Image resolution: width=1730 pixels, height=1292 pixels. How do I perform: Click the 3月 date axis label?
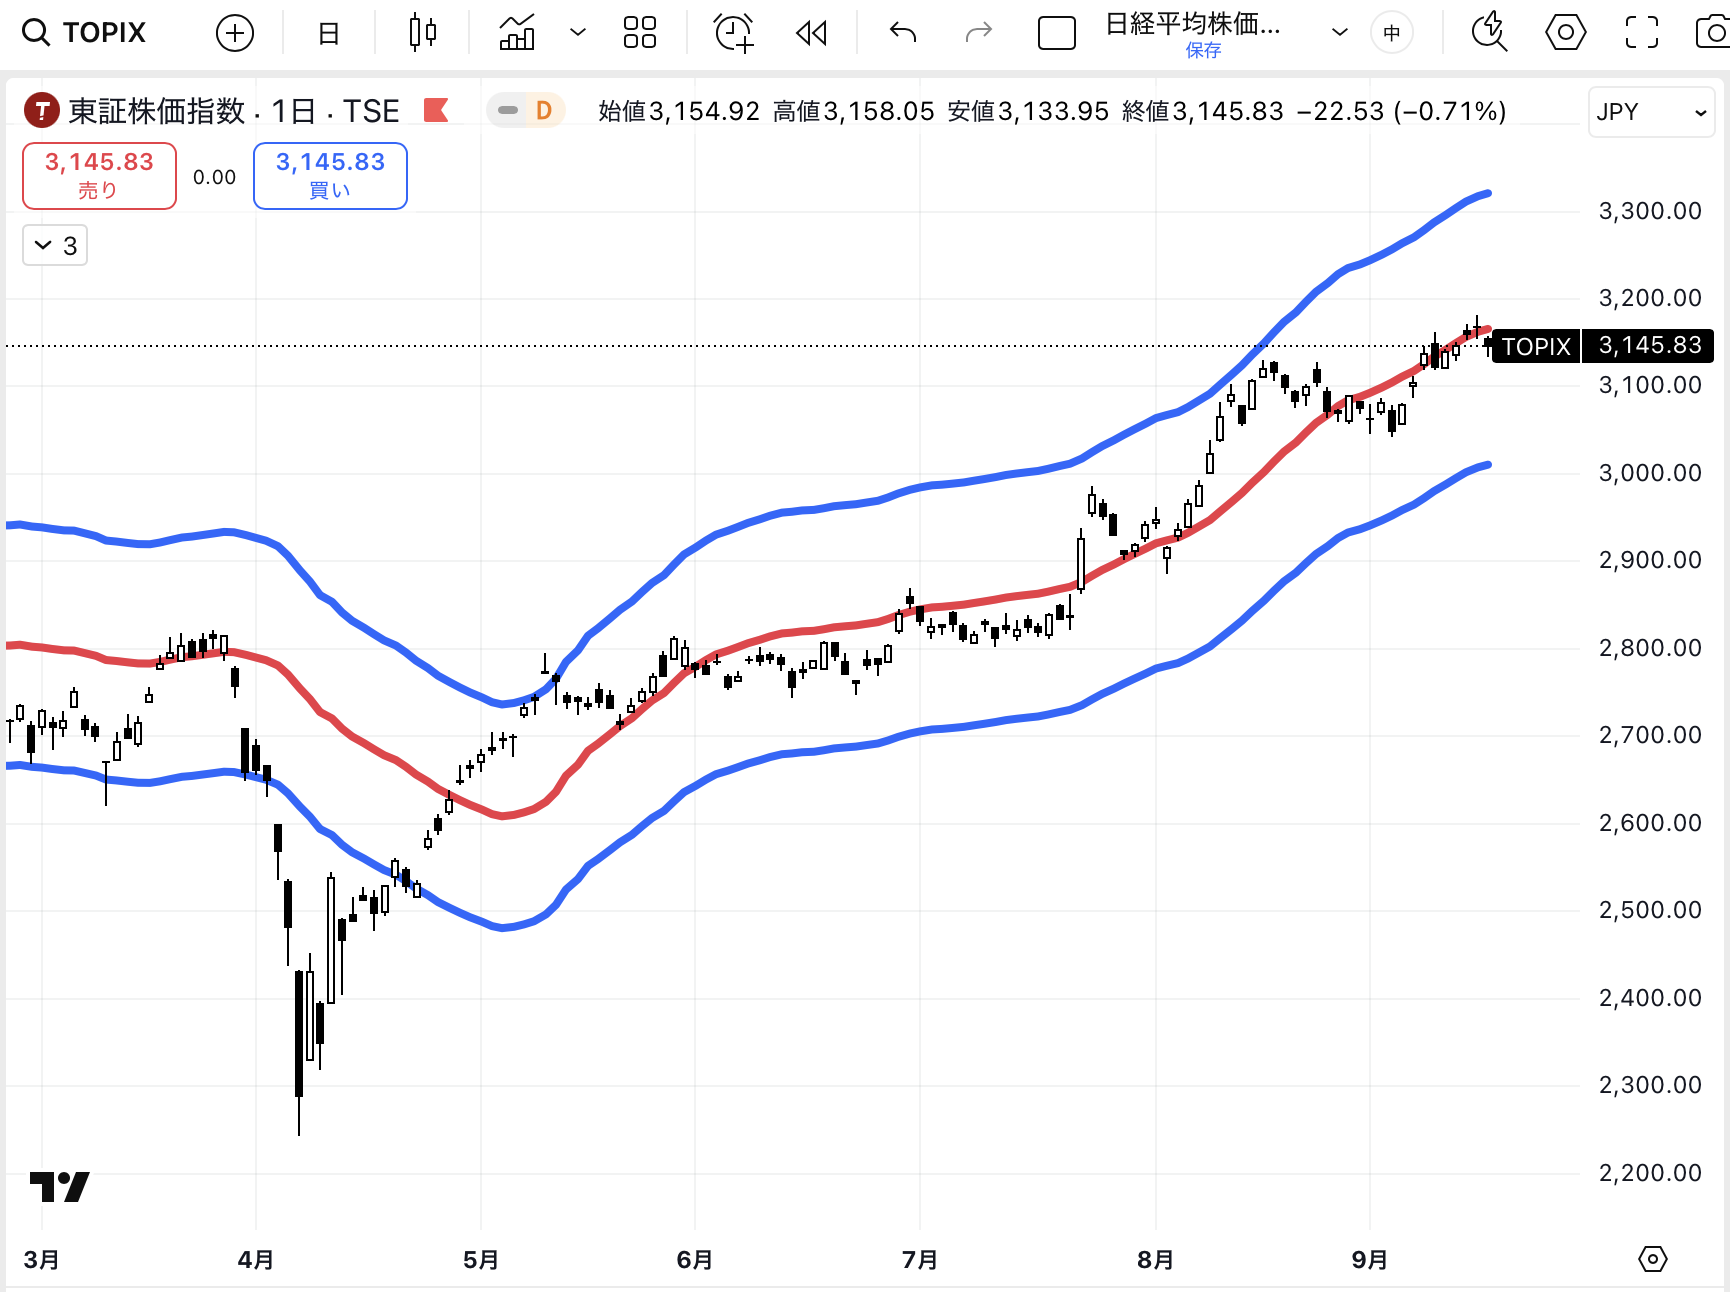point(41,1259)
